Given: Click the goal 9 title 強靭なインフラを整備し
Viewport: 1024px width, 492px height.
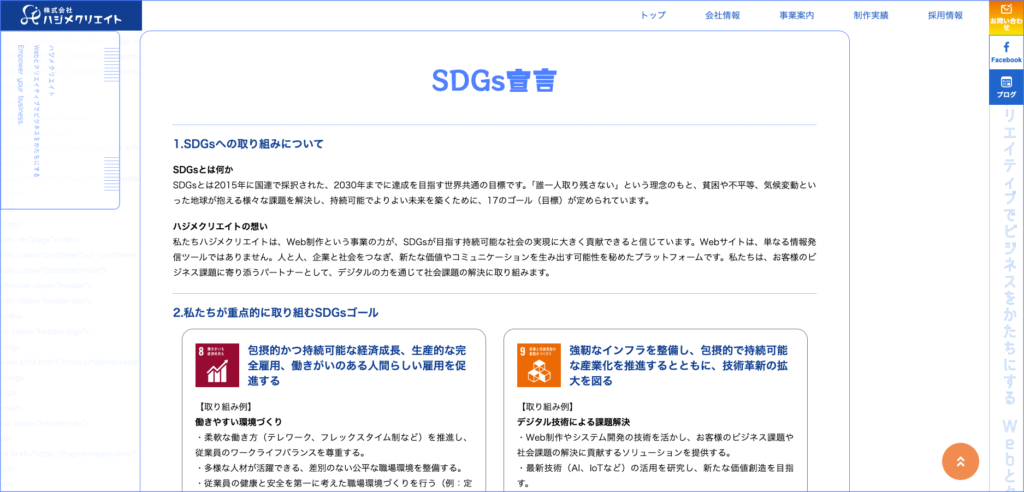Looking at the screenshot, I should pos(679,365).
